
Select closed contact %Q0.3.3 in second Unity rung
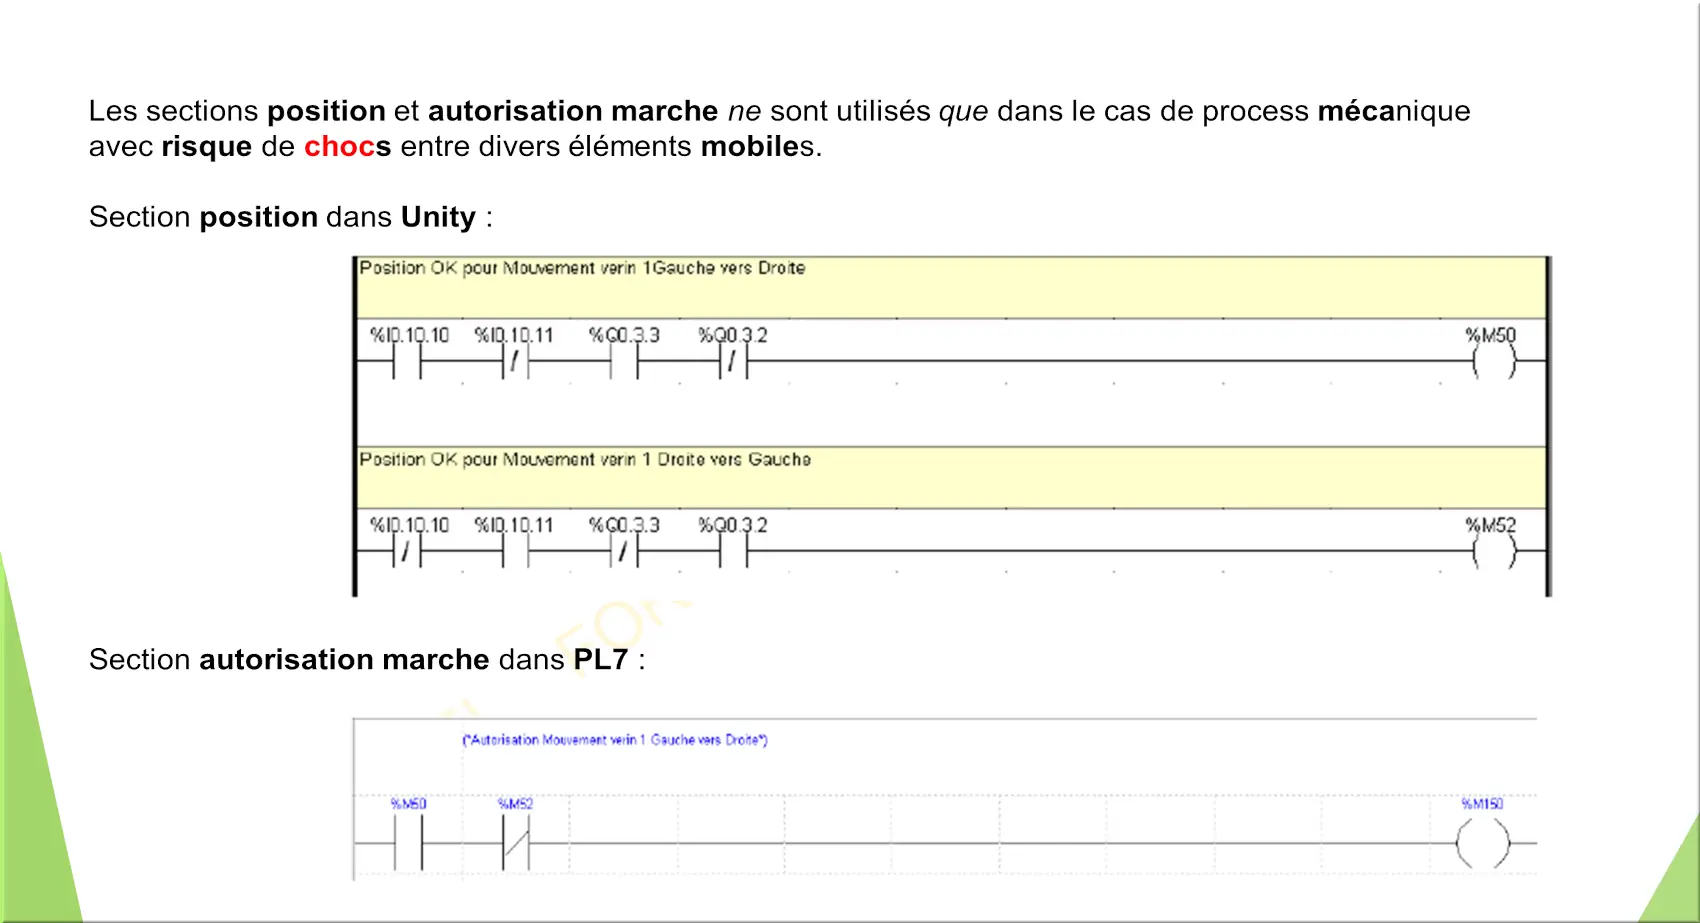coord(624,551)
